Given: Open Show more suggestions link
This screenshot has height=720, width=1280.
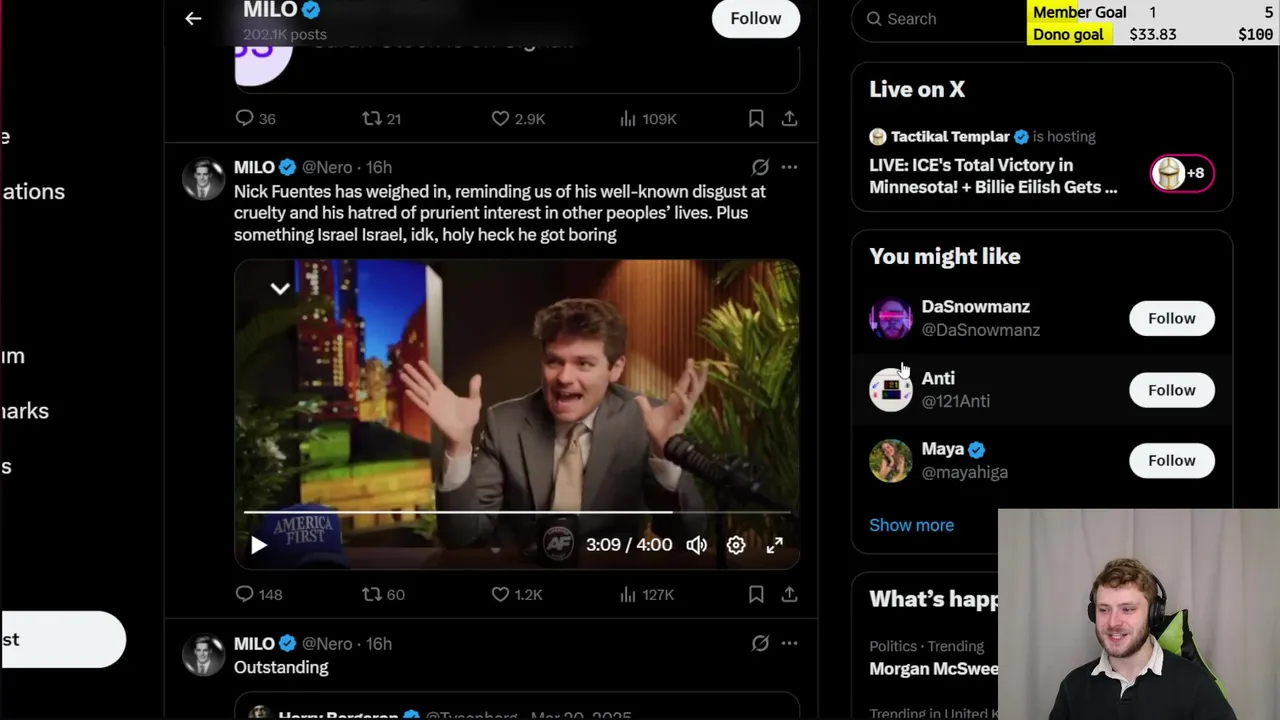Looking at the screenshot, I should click(x=911, y=525).
